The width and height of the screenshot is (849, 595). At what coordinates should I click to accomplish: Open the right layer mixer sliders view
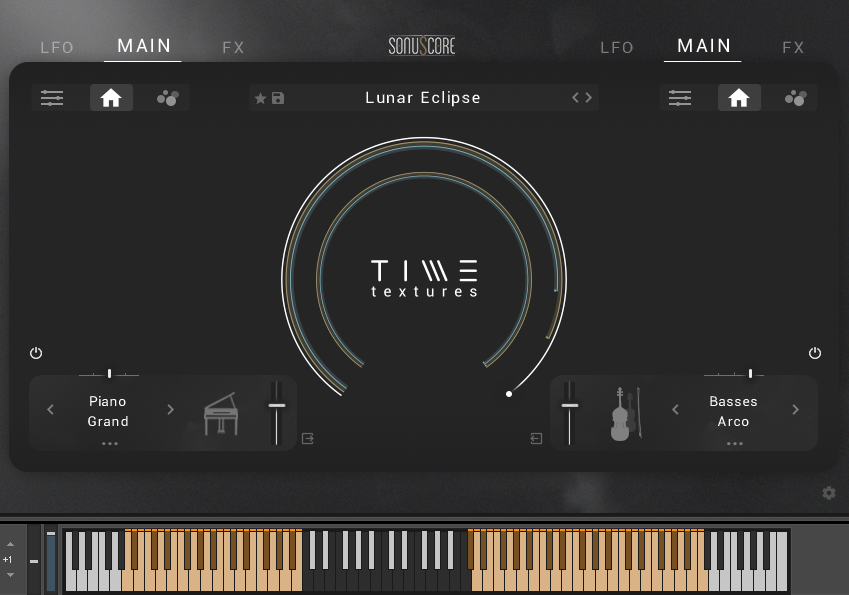coord(680,98)
